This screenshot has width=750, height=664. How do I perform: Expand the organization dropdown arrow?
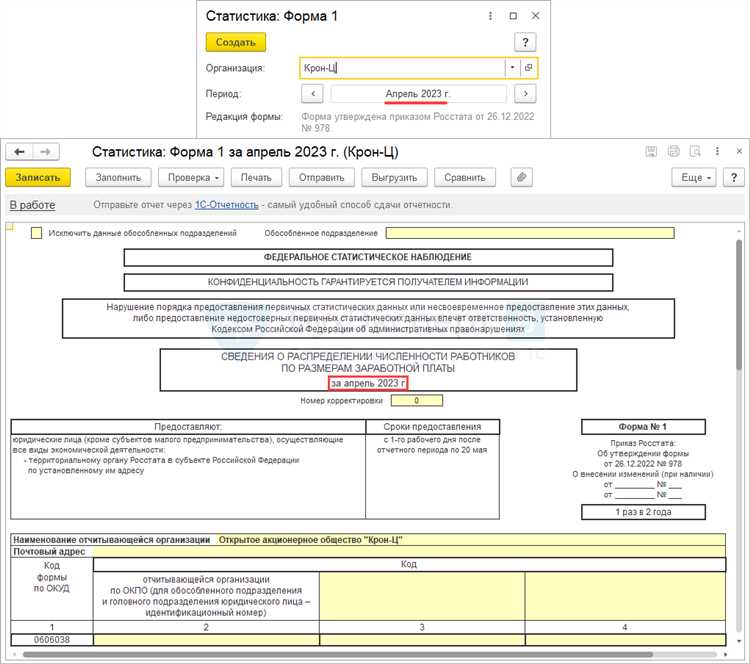(x=512, y=67)
